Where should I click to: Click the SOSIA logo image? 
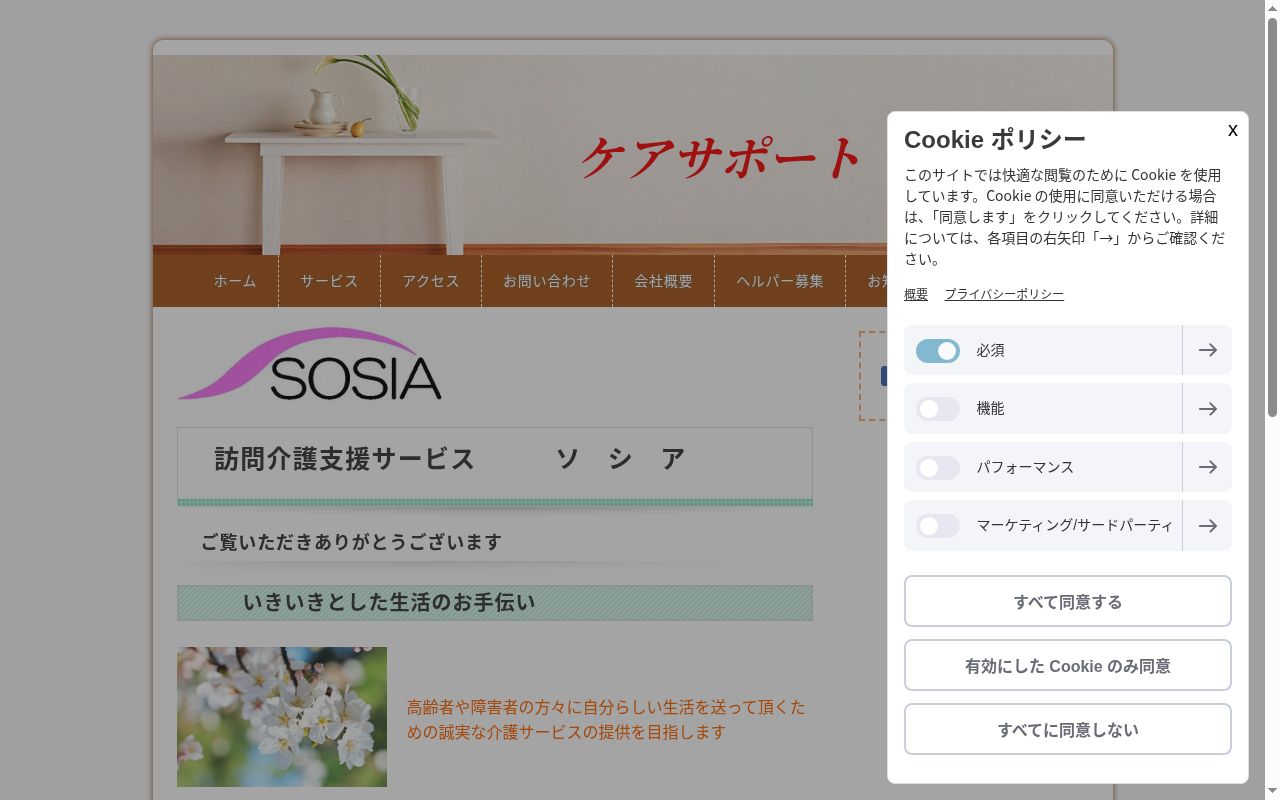pos(310,364)
